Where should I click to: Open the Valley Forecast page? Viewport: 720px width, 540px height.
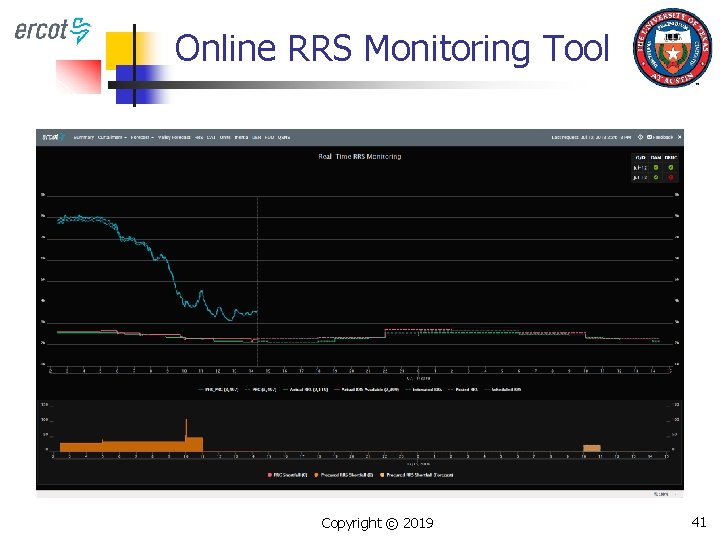pos(174,137)
